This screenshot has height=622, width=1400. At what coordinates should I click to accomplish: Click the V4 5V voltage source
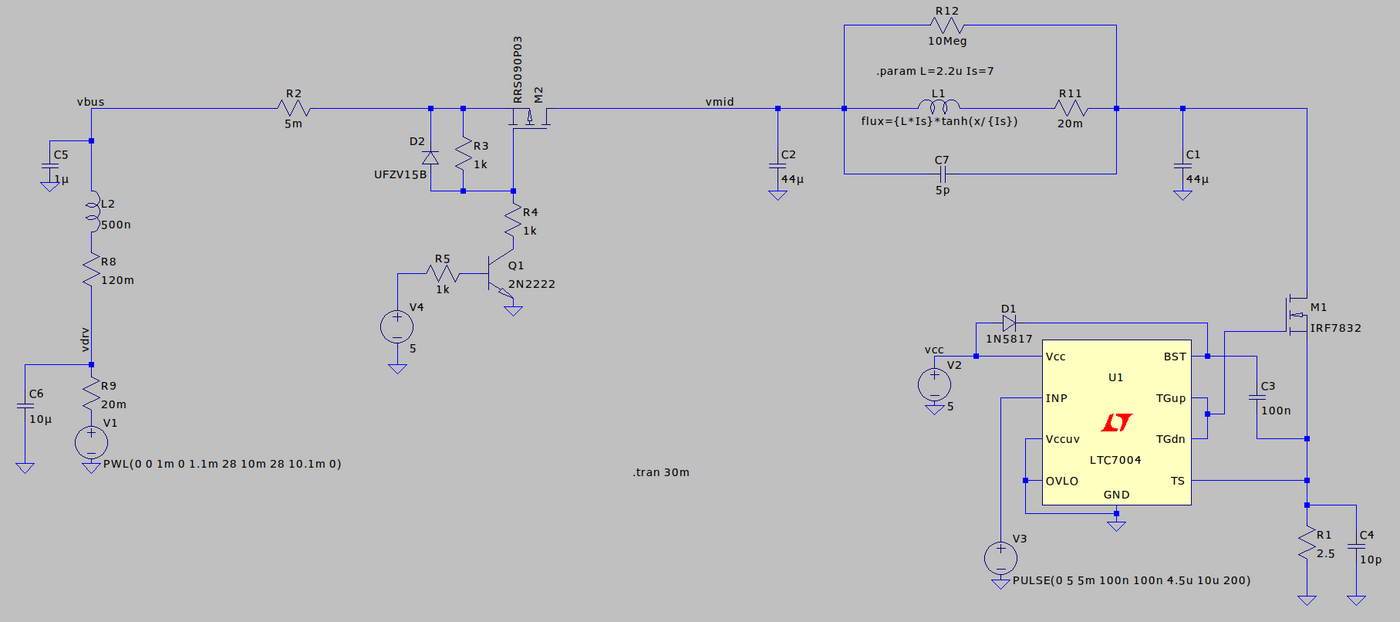[x=397, y=326]
